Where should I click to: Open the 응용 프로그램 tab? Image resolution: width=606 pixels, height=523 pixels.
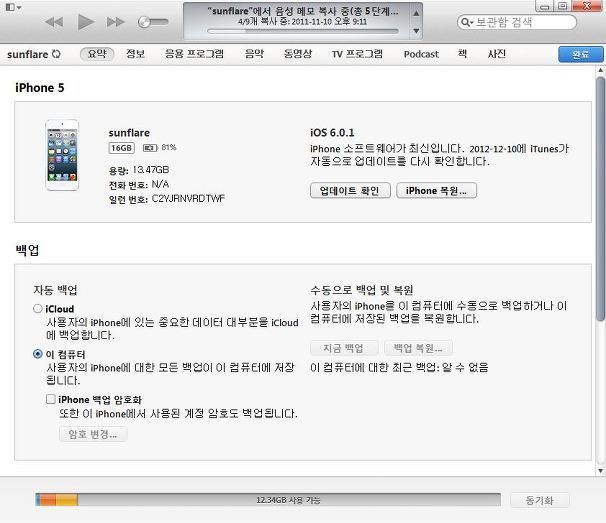194,54
